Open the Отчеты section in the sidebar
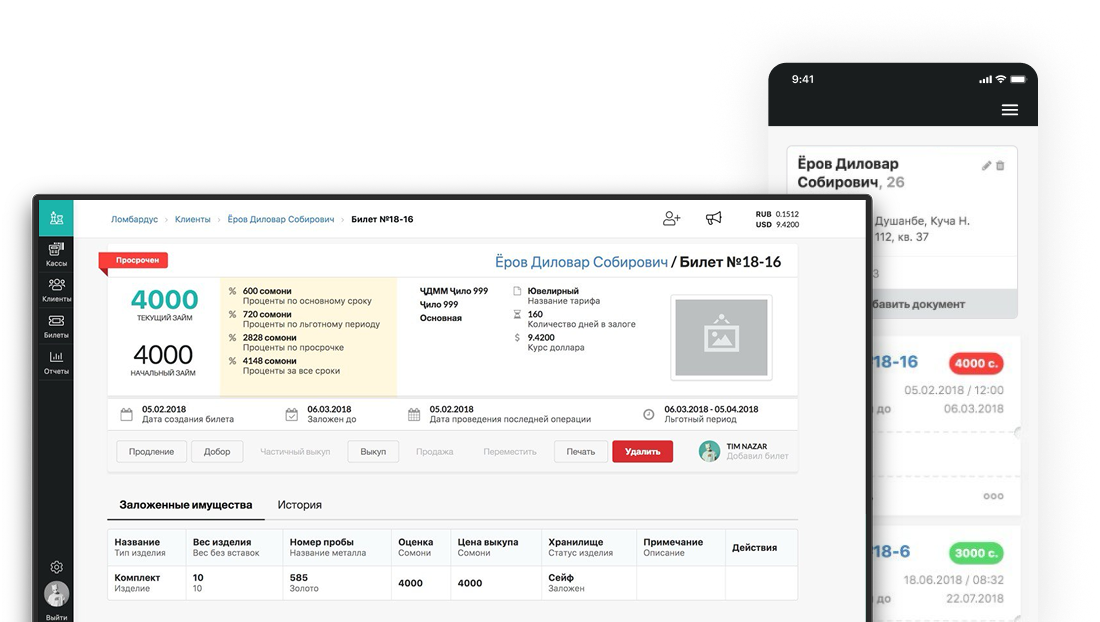Screen dimensions: 1100x622 point(56,362)
